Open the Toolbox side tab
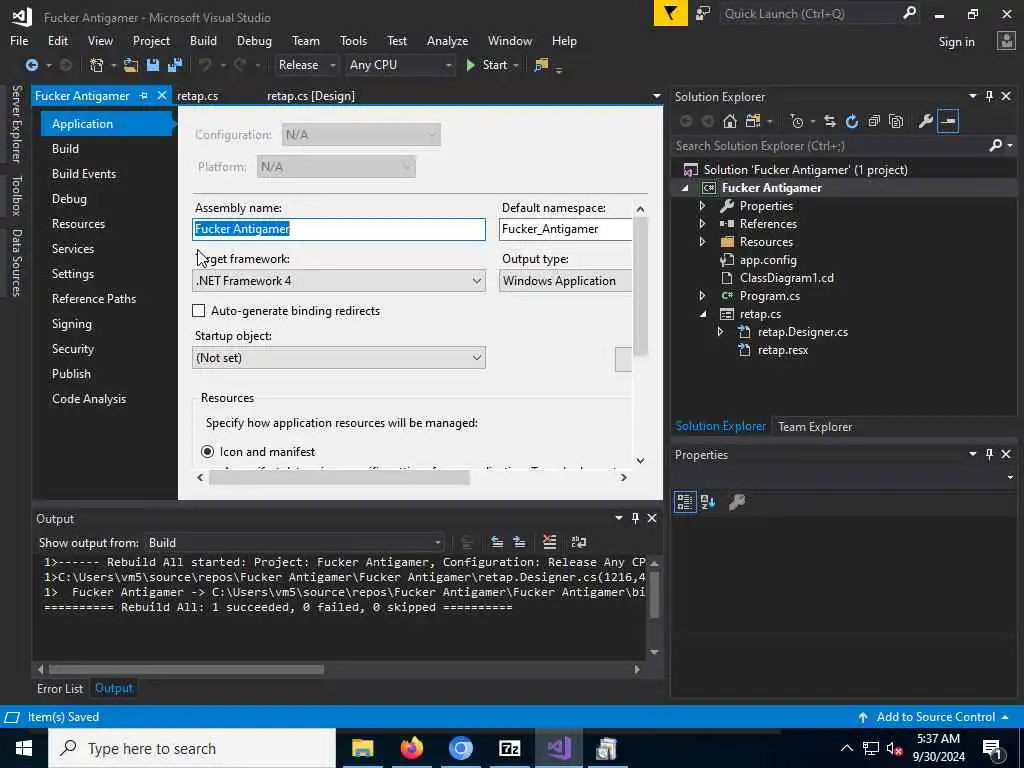1024x768 pixels. pos(16,195)
